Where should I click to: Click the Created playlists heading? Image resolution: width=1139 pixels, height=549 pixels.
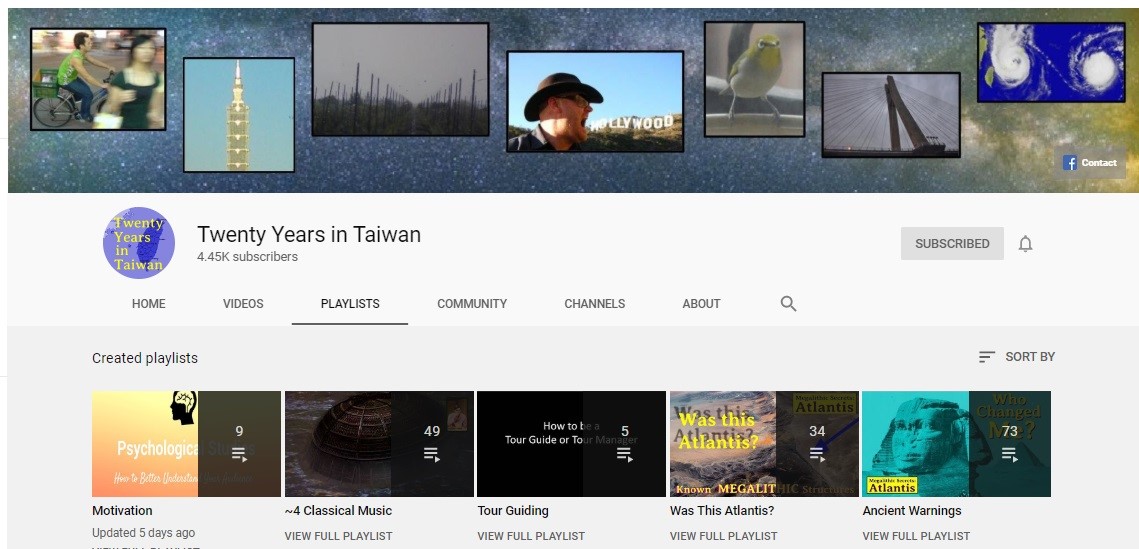(145, 358)
